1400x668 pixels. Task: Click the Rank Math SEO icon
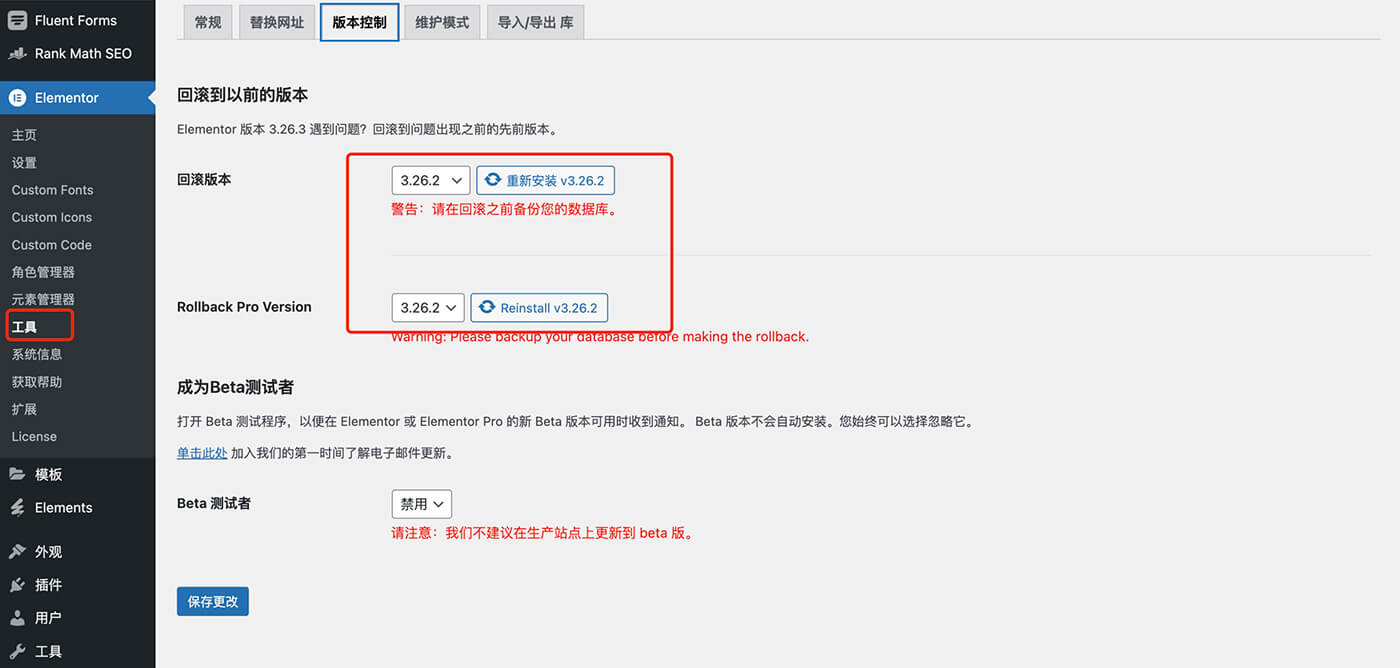click(17, 53)
